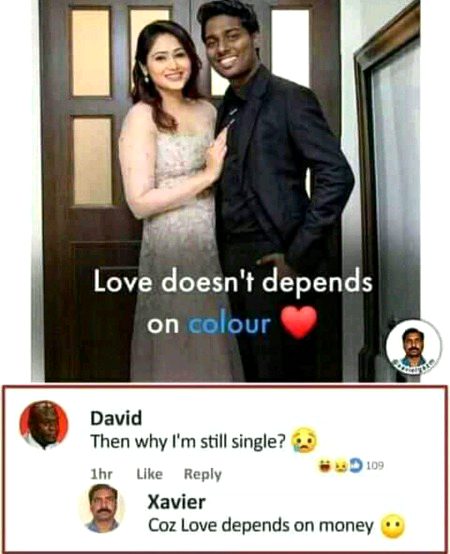Click the Haha reaction icon

tap(324, 466)
